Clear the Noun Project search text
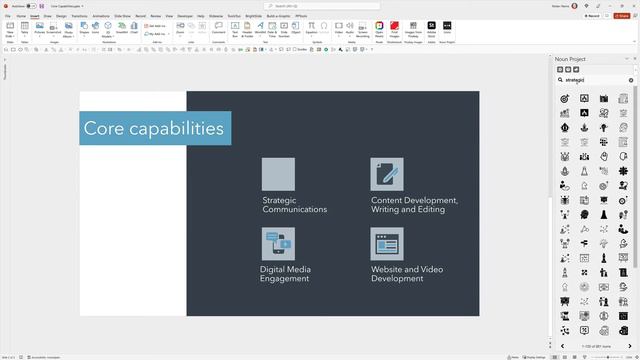Screen dimensions: 640x360 click(x=631, y=80)
